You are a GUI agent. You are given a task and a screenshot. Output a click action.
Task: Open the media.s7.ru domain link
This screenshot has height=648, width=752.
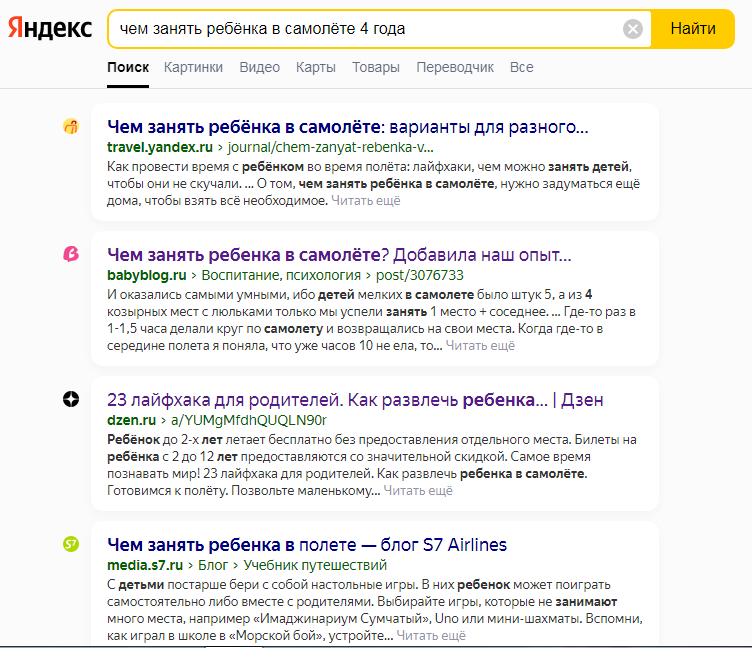tap(145, 565)
